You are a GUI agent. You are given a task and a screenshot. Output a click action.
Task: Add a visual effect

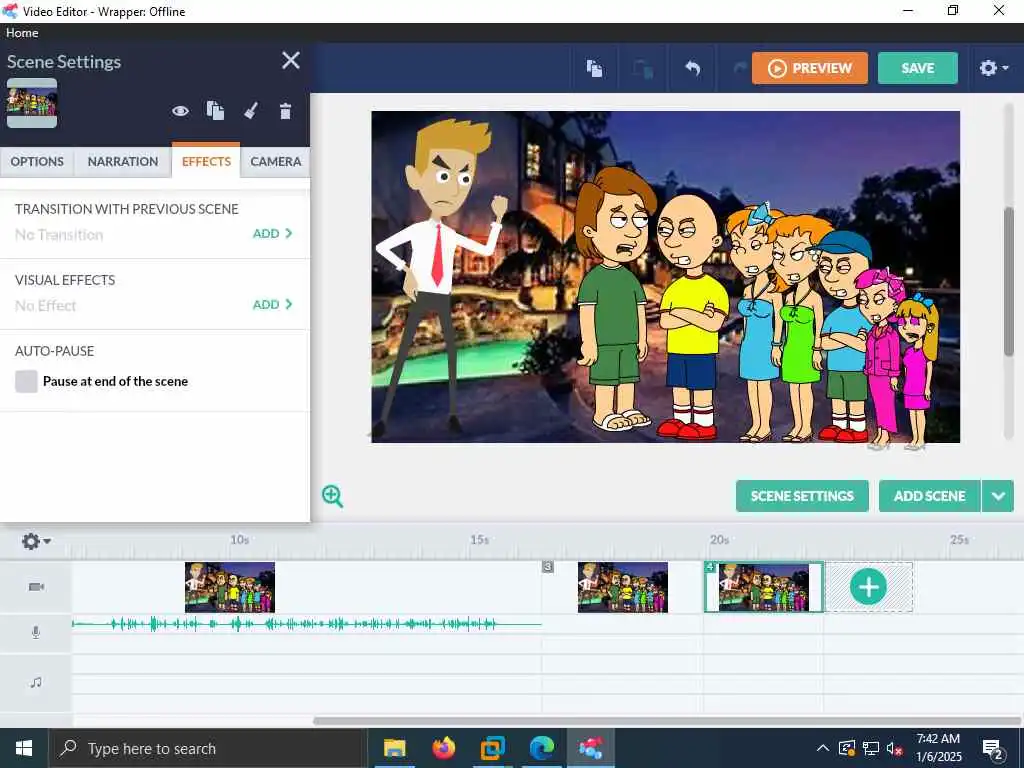click(x=272, y=305)
